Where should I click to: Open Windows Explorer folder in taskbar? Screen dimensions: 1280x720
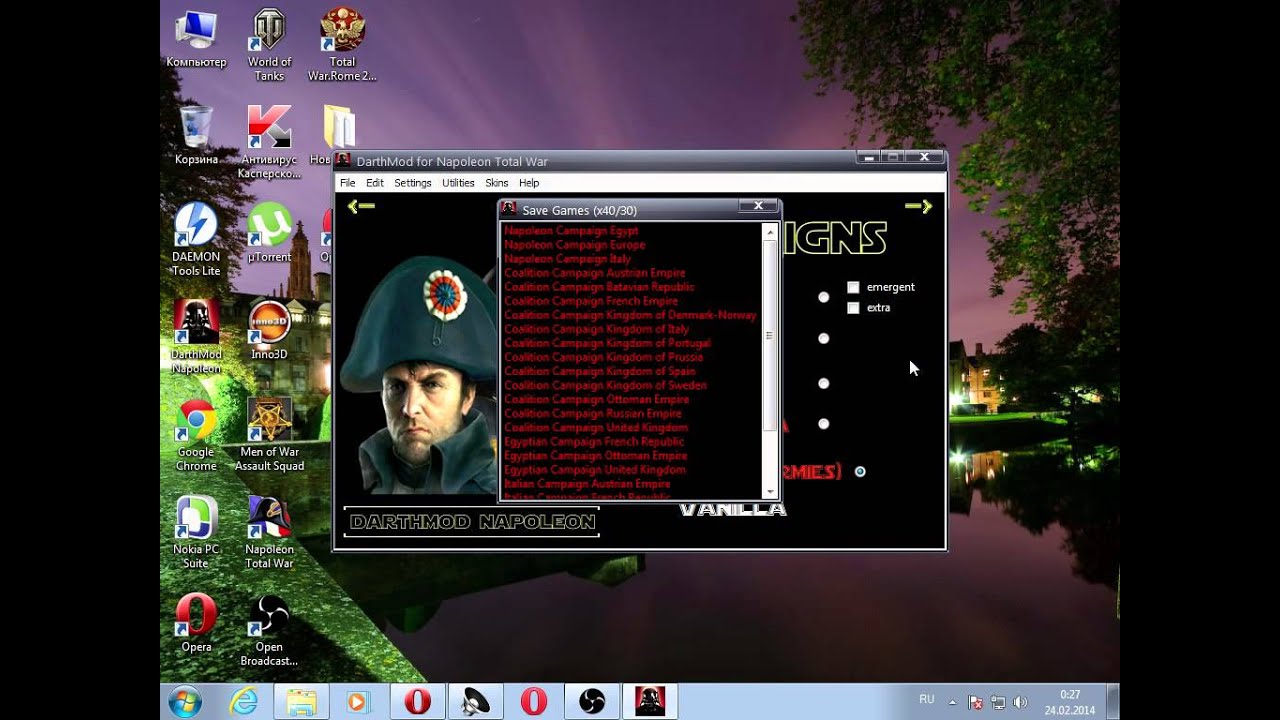tap(301, 702)
